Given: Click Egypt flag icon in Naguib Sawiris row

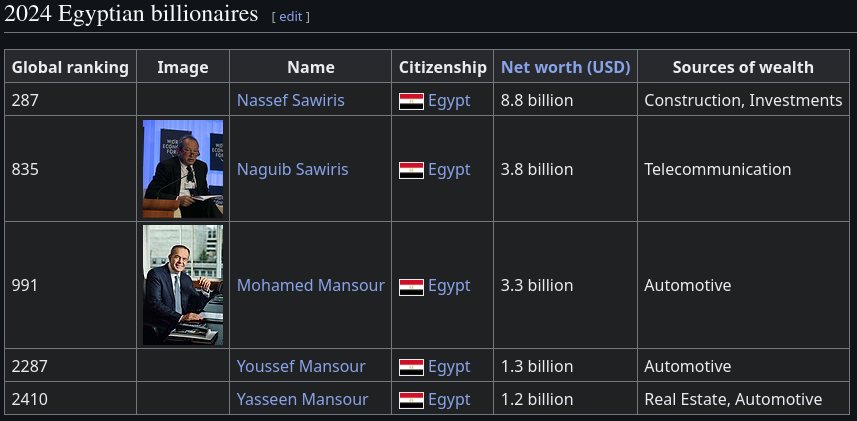Looking at the screenshot, I should click(411, 170).
